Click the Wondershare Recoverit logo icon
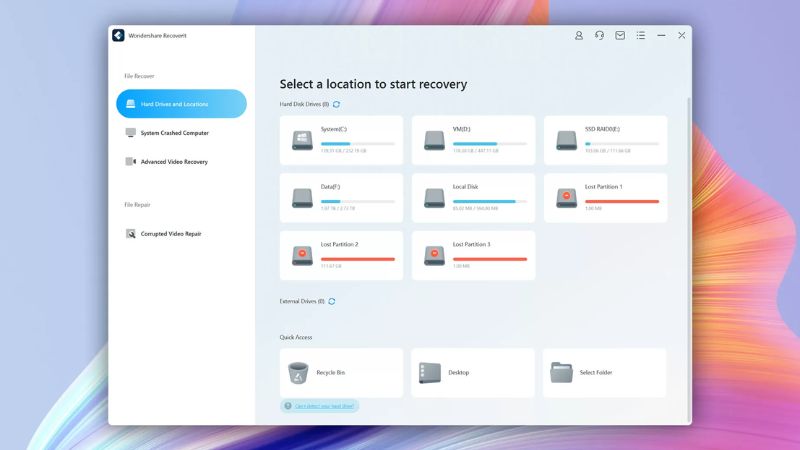Viewport: 800px width, 450px height. tap(118, 35)
